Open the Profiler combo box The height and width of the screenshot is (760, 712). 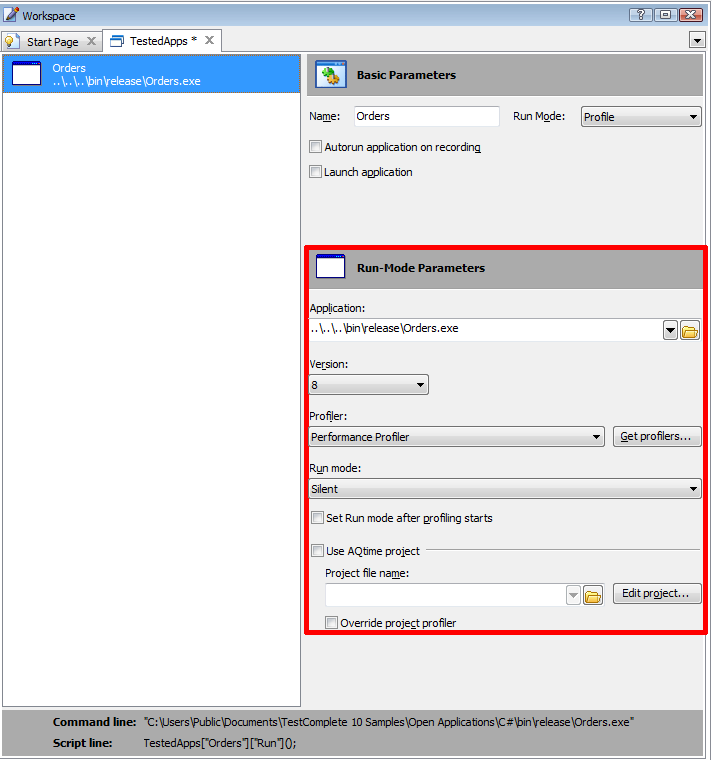pos(457,437)
